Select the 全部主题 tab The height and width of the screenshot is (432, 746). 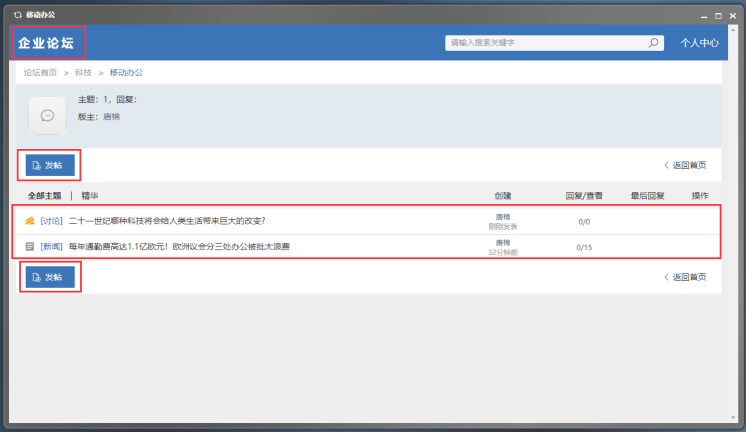pyautogui.click(x=44, y=196)
